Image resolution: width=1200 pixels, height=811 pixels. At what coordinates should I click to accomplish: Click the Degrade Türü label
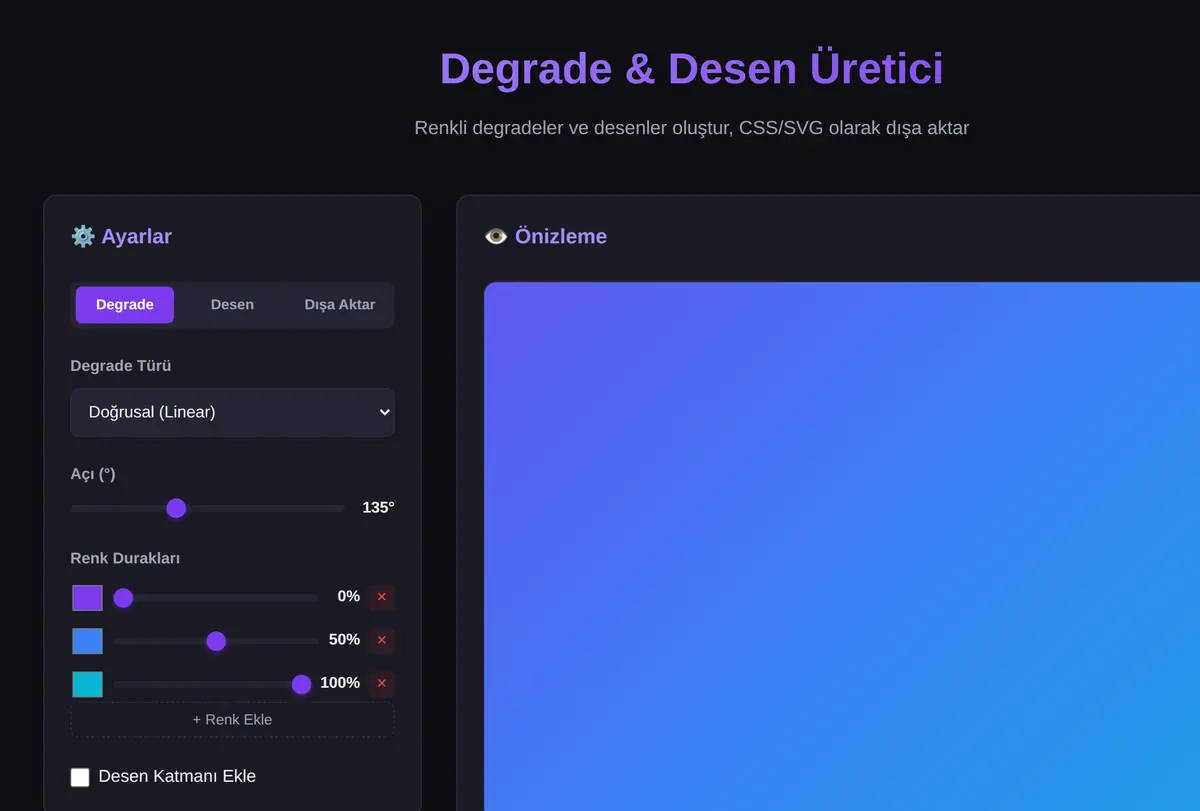[x=121, y=366]
